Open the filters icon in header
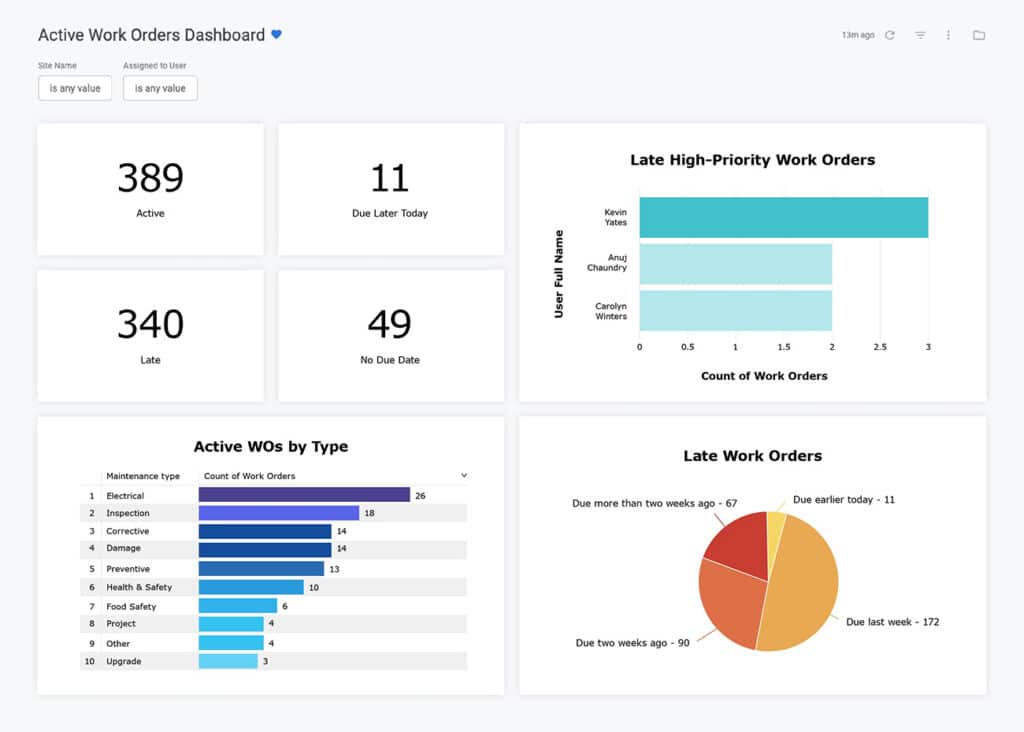This screenshot has width=1024, height=732. 920,35
